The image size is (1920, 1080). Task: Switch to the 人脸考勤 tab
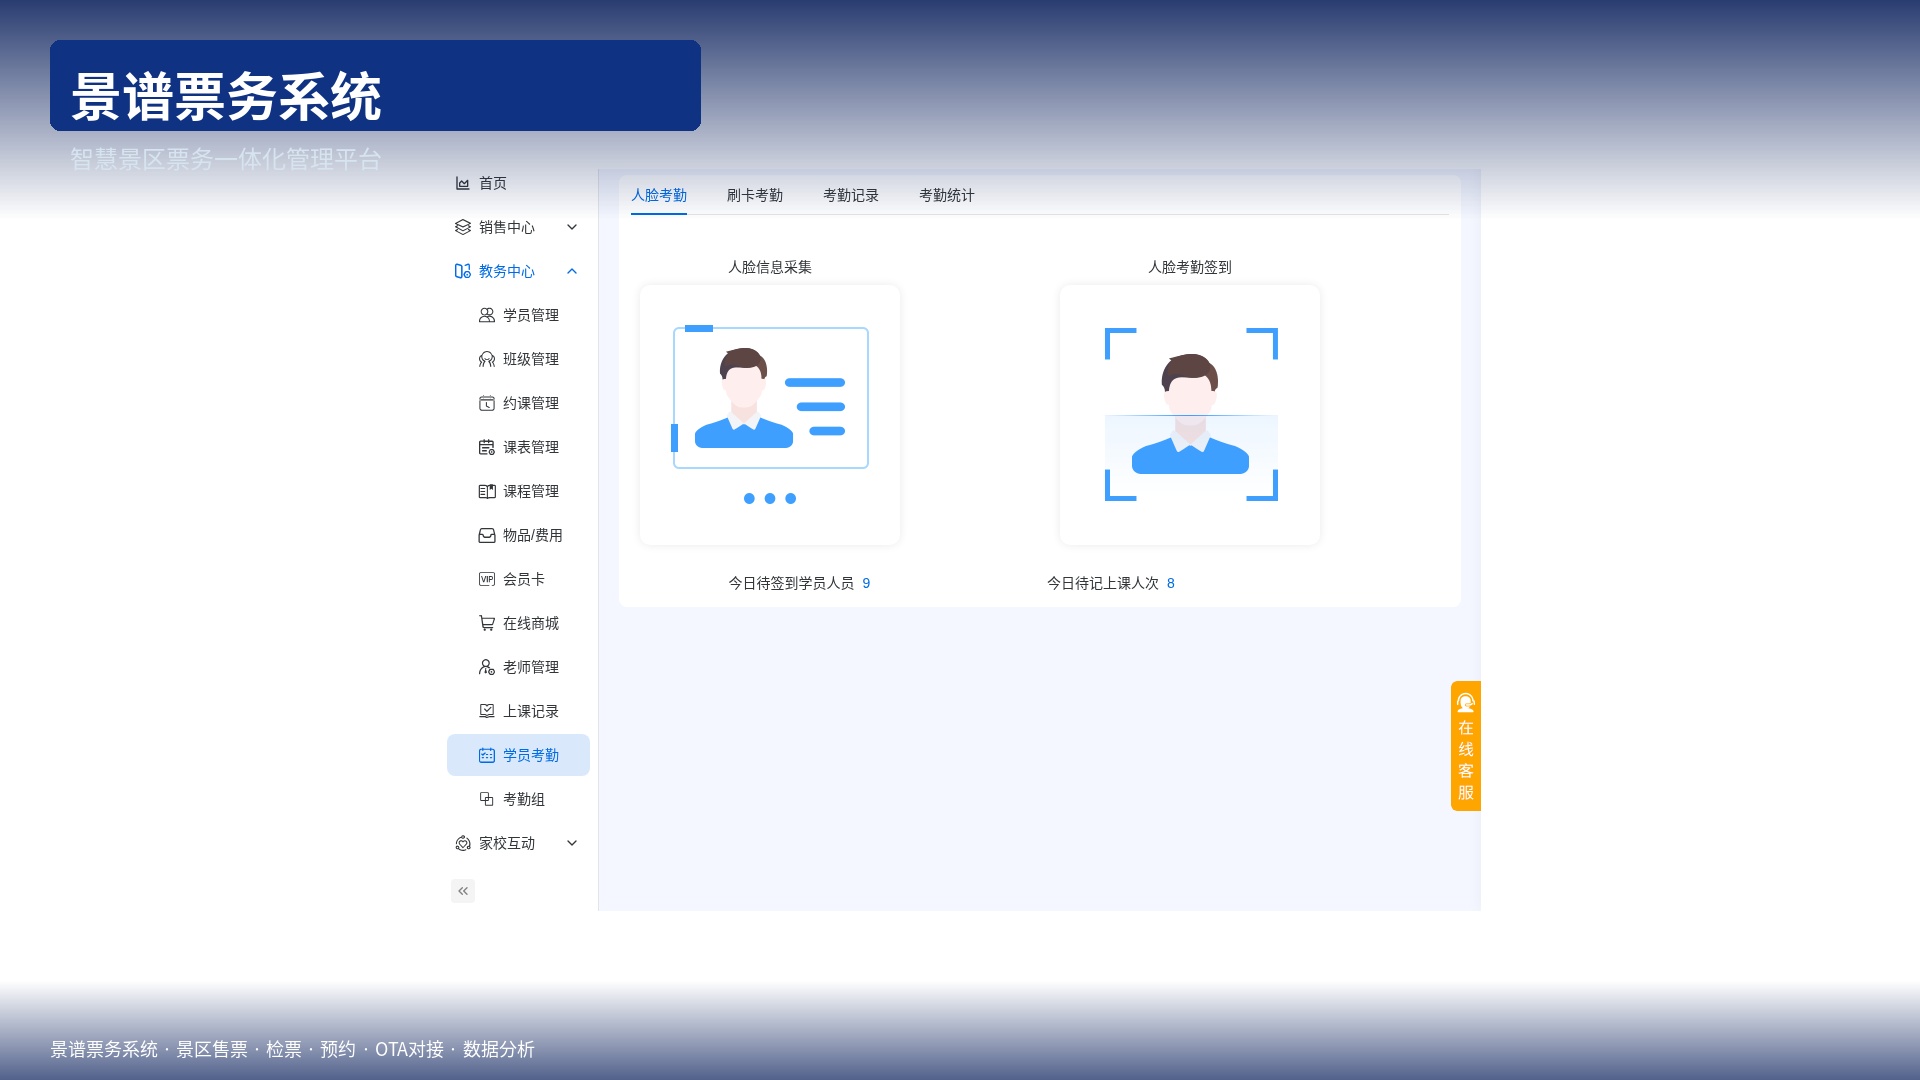[x=658, y=195]
